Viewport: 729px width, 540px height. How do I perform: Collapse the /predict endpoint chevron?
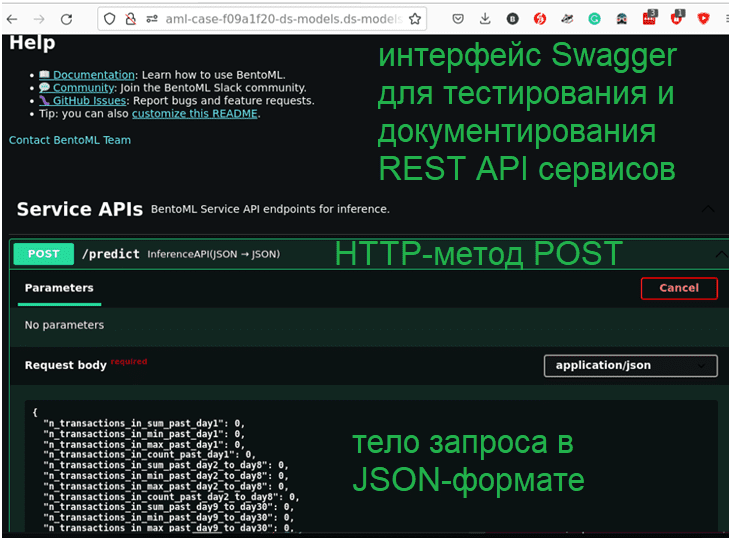tap(719, 254)
